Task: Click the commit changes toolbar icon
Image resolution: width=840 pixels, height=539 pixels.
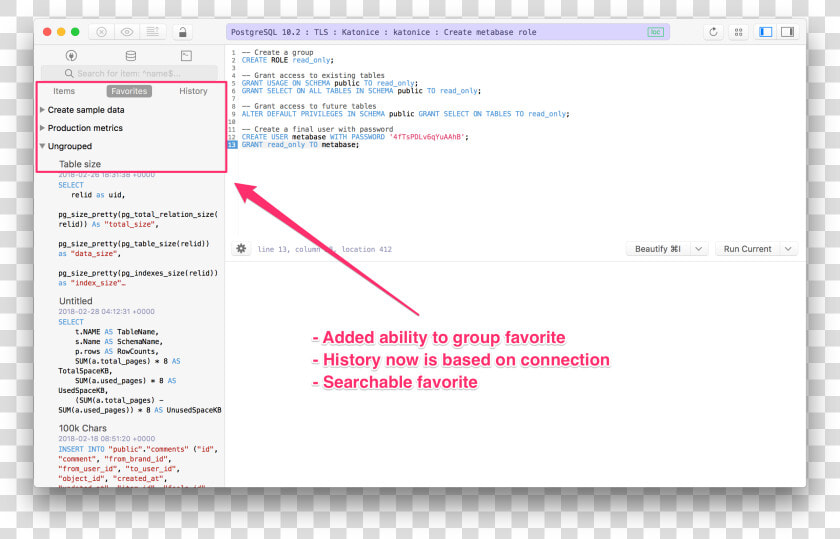Action: point(153,32)
